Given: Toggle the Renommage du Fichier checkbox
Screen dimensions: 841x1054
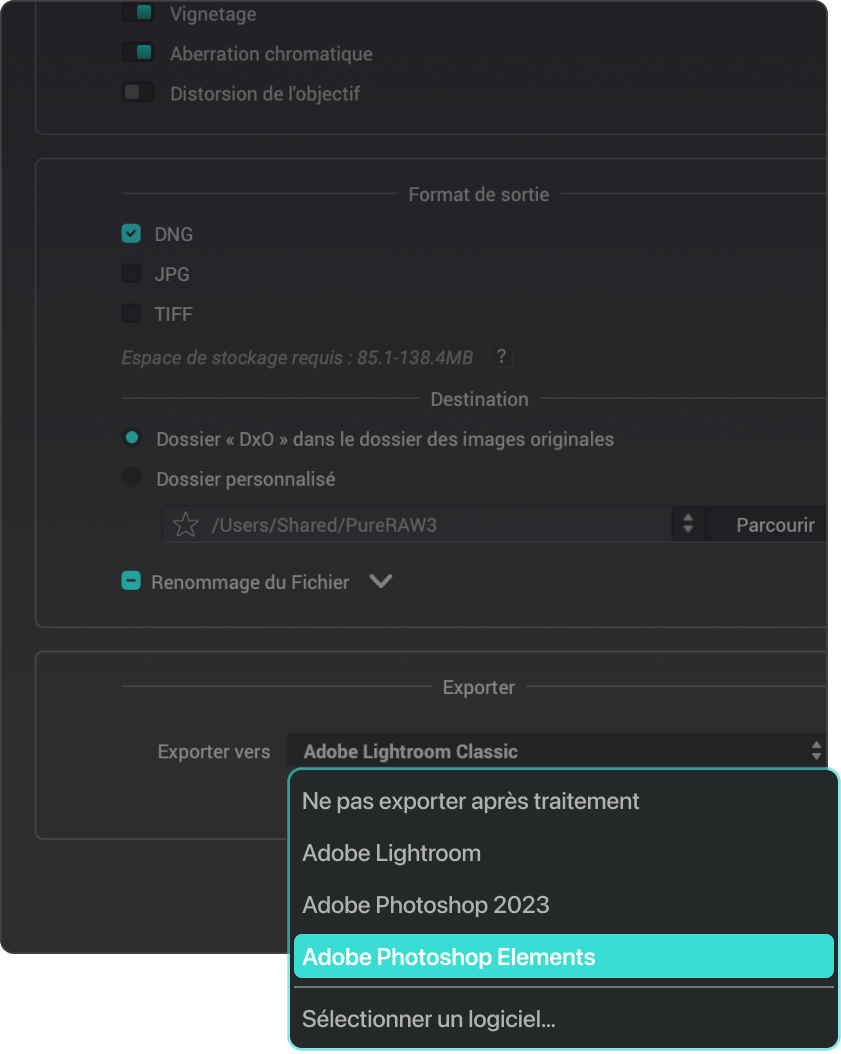Looking at the screenshot, I should [x=131, y=581].
